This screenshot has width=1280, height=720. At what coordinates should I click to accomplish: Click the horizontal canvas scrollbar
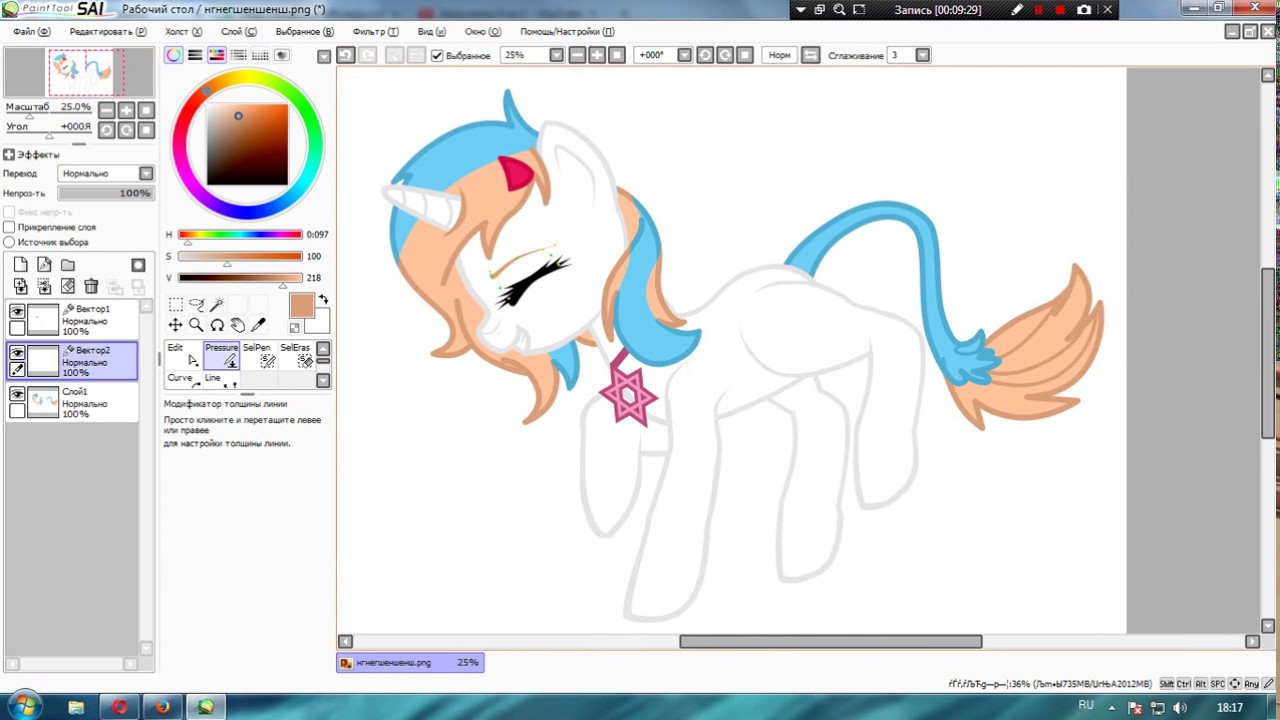pyautogui.click(x=831, y=641)
